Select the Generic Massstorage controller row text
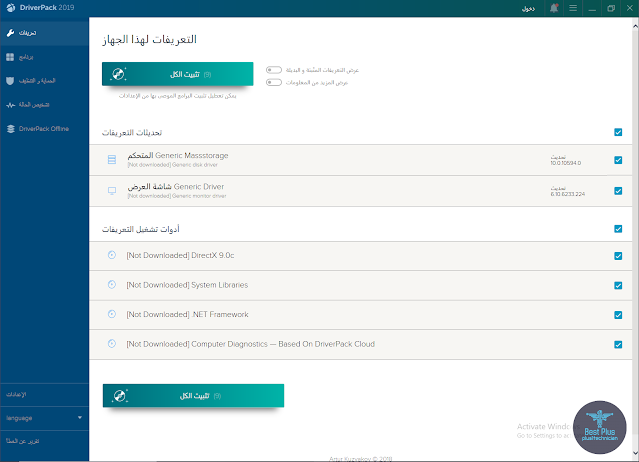 (x=178, y=156)
